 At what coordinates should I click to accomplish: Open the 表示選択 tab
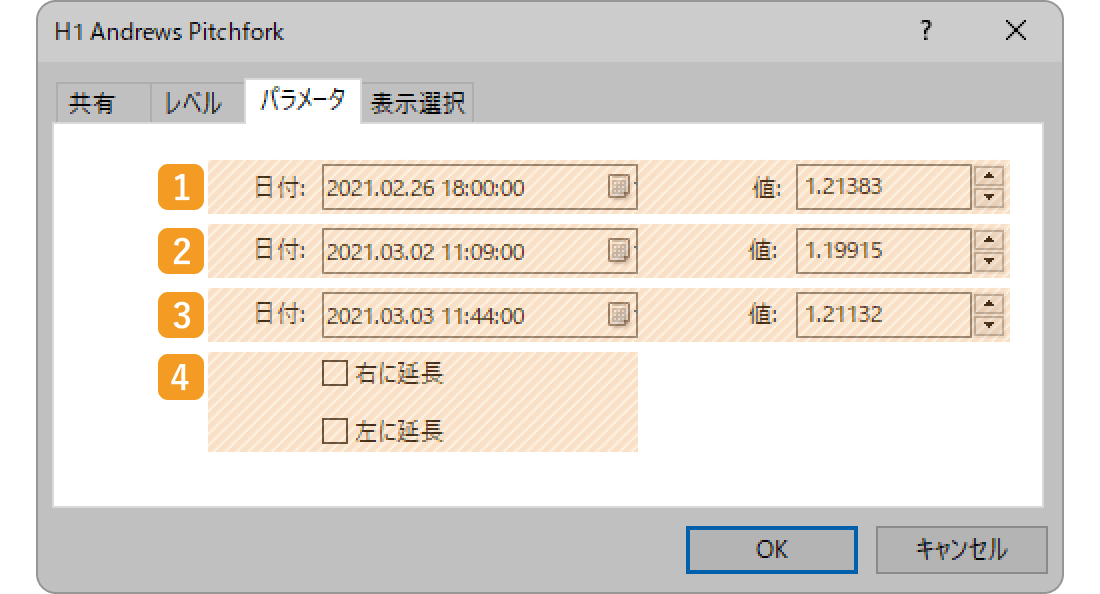pyautogui.click(x=417, y=103)
